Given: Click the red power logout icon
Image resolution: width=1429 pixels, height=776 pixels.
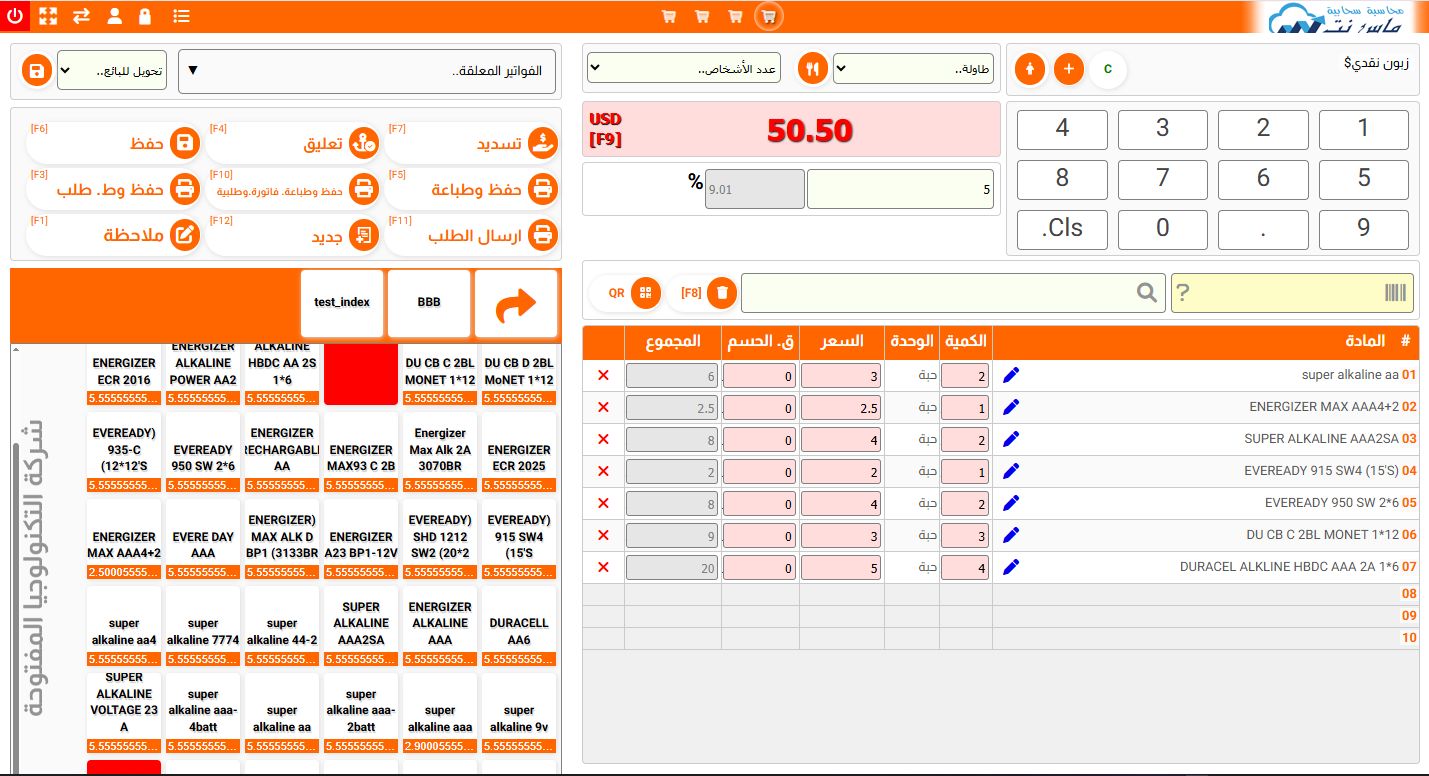Looking at the screenshot, I should (16, 16).
